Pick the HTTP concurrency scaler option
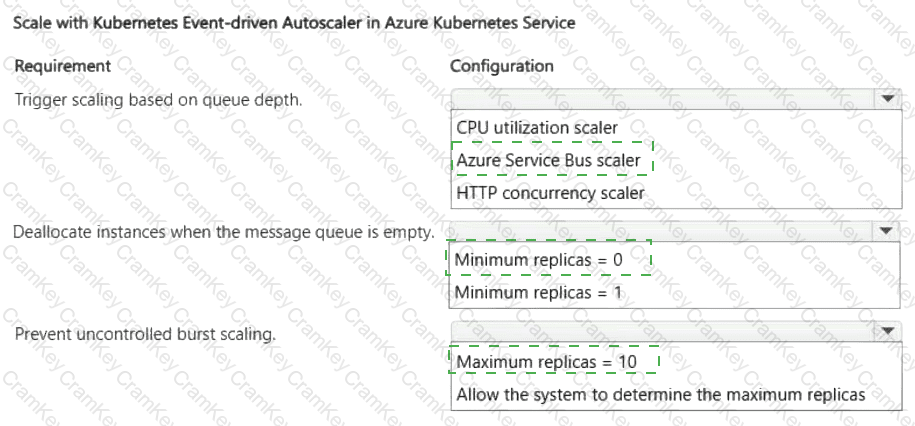The height and width of the screenshot is (426, 915). (x=550, y=193)
